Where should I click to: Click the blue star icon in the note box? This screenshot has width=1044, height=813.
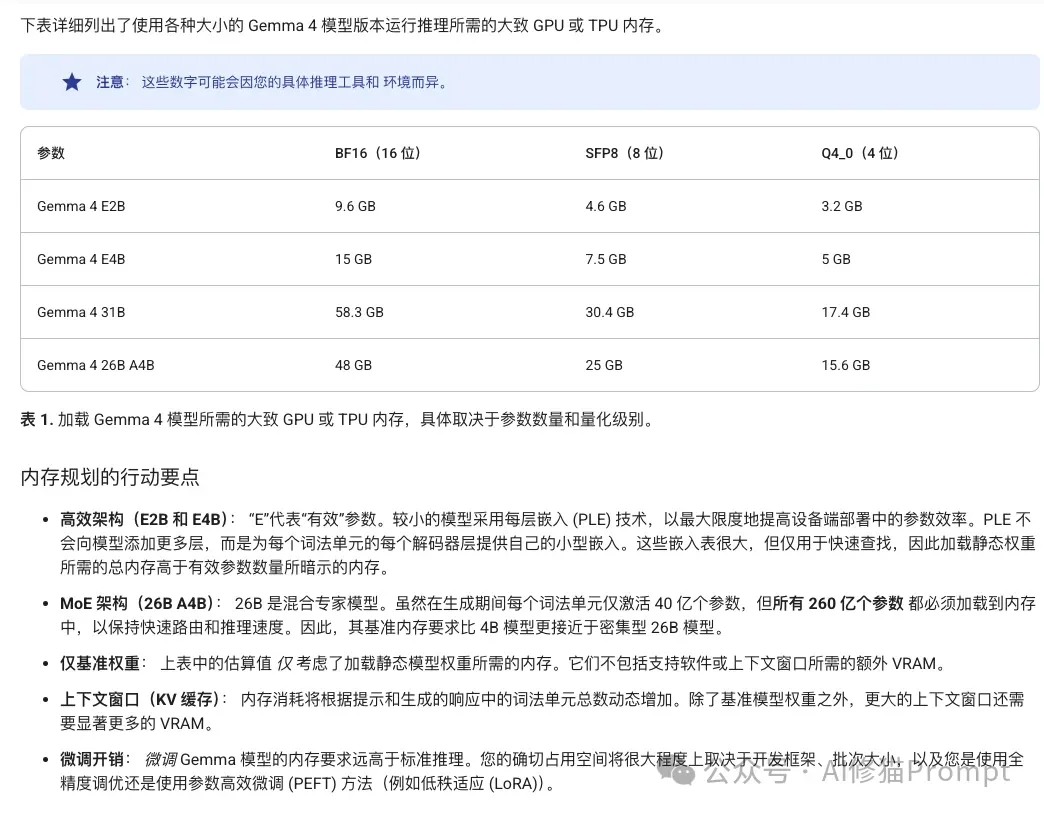[71, 82]
